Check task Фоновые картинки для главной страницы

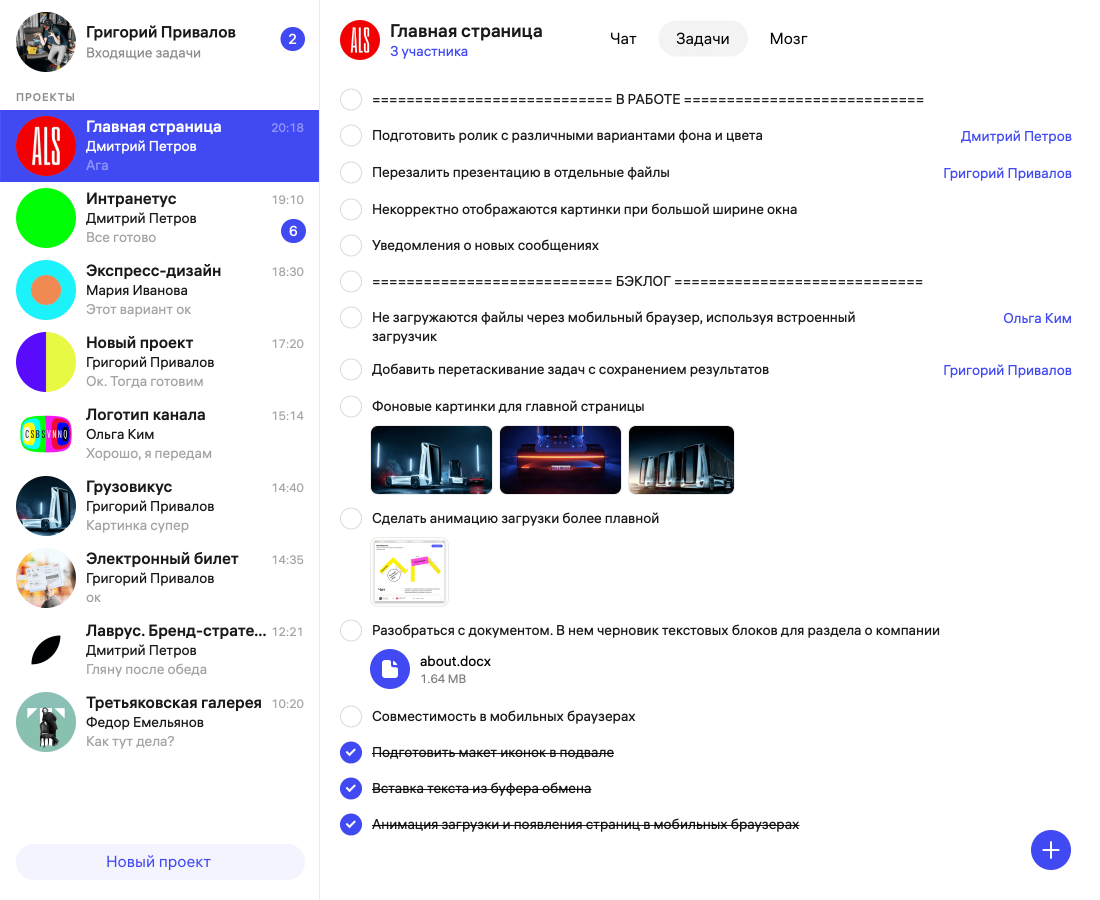(x=351, y=406)
